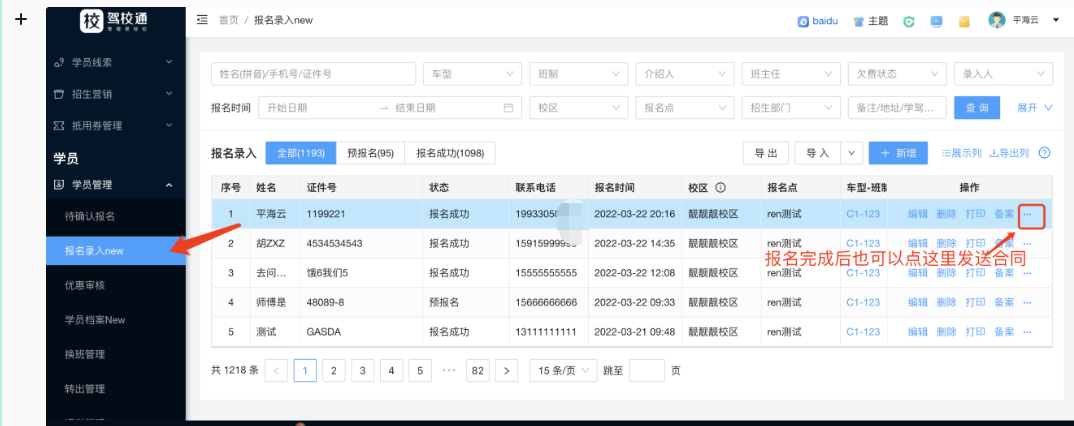Viewport: 1074px width, 426px height.
Task: Click the 跳至 page number input
Action: click(x=647, y=371)
